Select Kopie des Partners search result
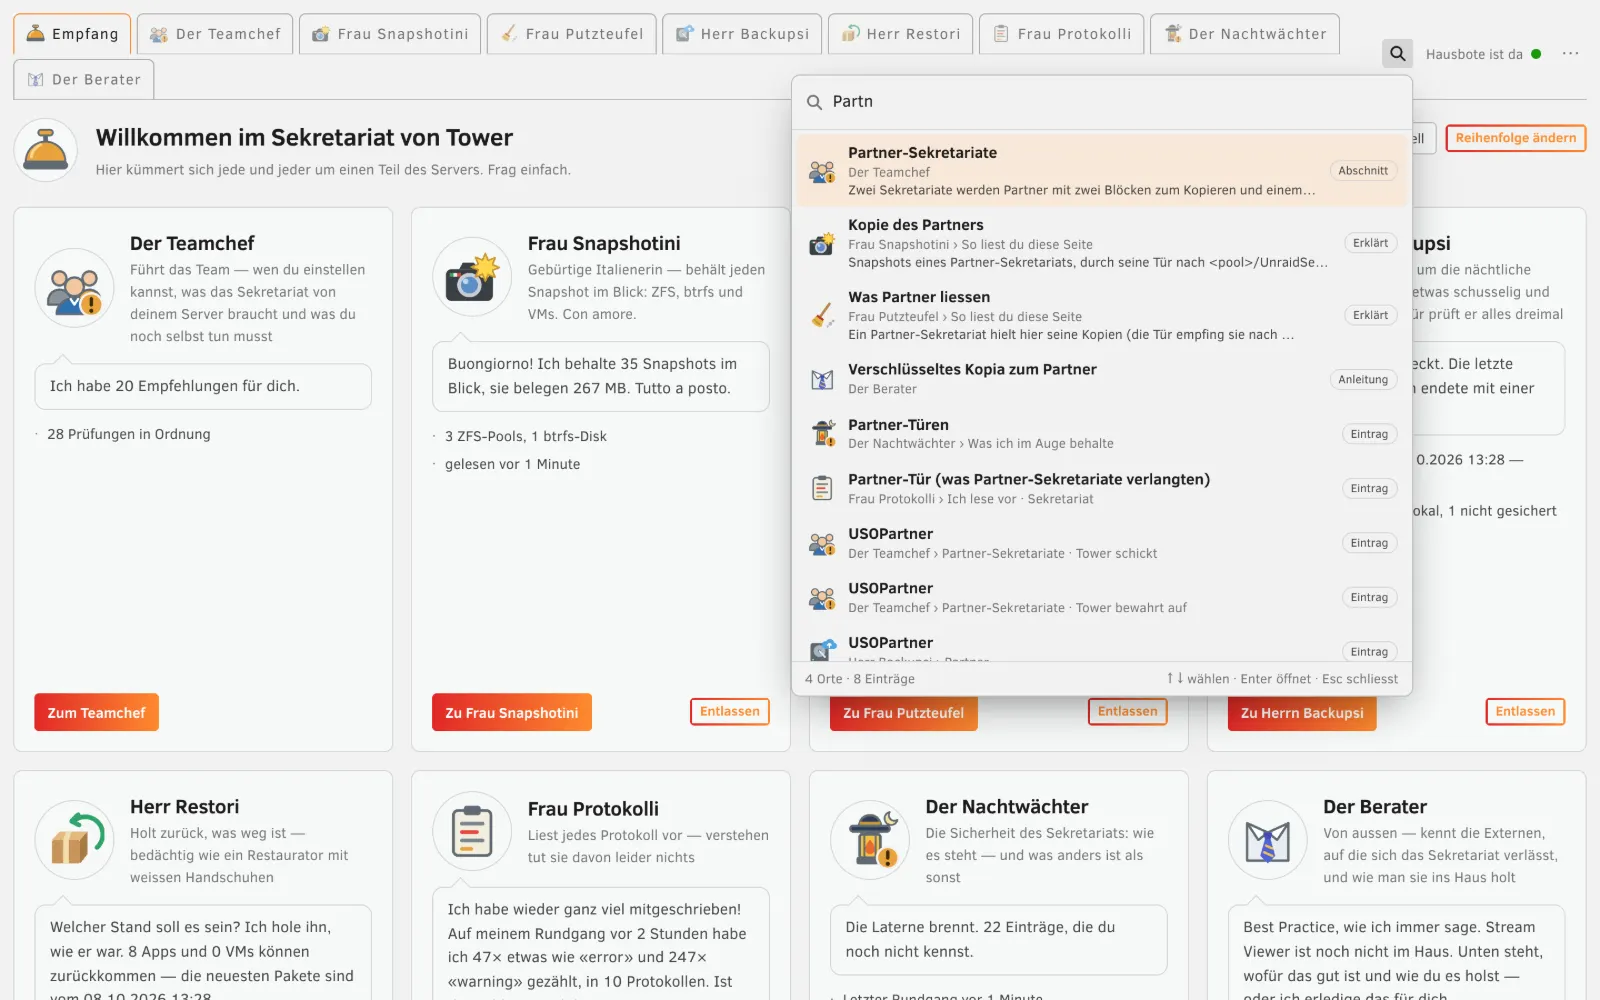 (x=1102, y=243)
